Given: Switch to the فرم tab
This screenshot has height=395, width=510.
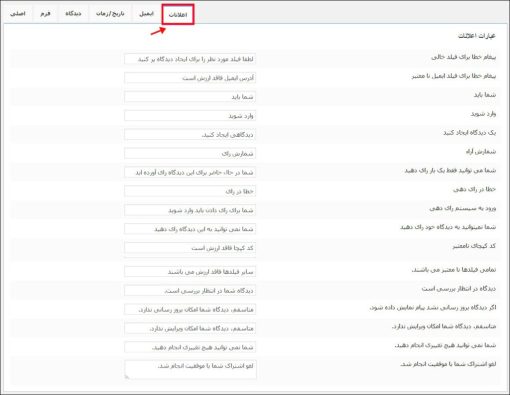Looking at the screenshot, I should [x=45, y=14].
